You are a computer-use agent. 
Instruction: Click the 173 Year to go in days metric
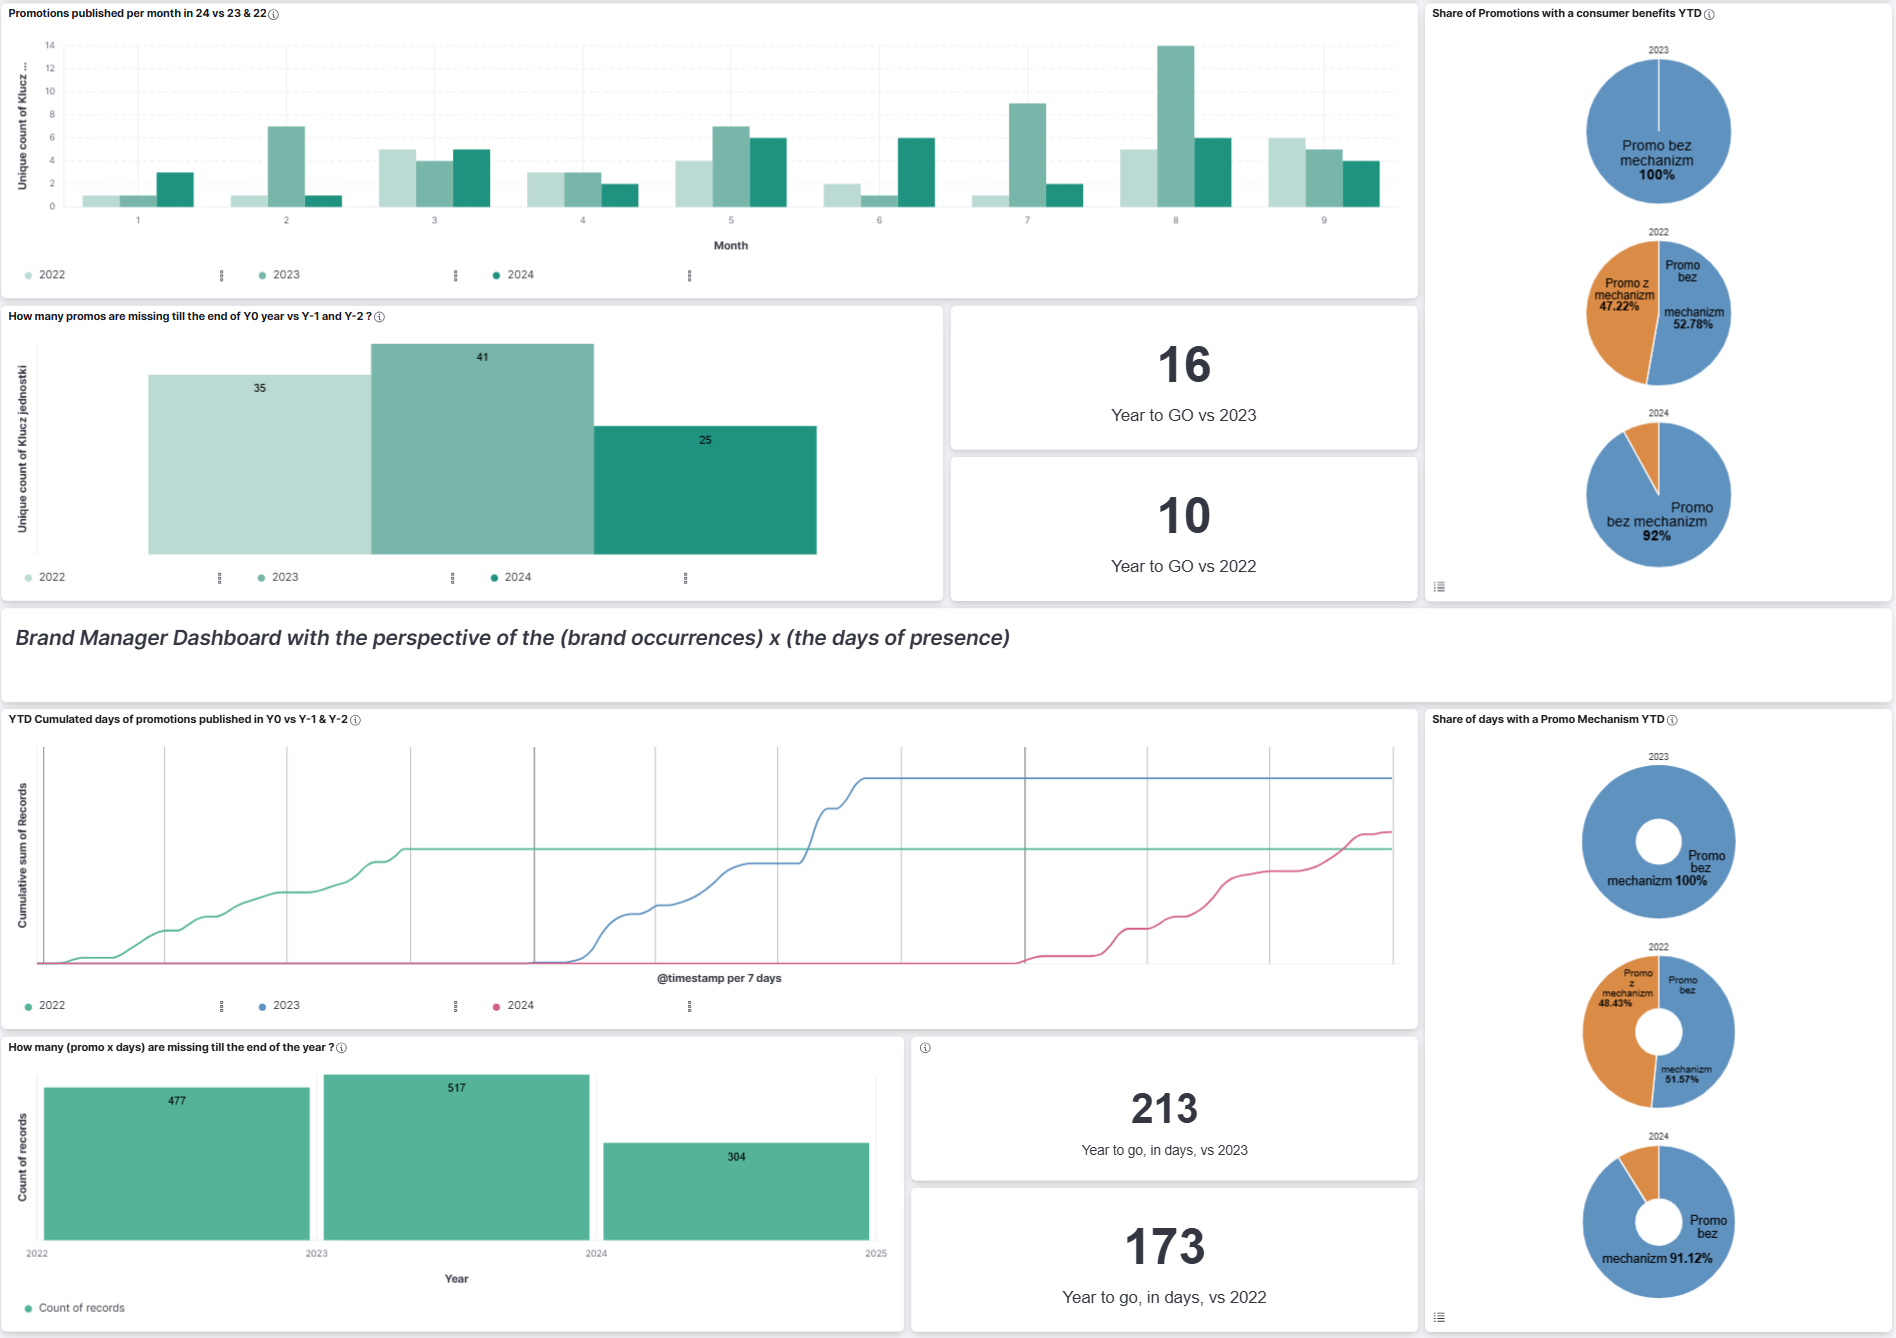(x=1164, y=1260)
